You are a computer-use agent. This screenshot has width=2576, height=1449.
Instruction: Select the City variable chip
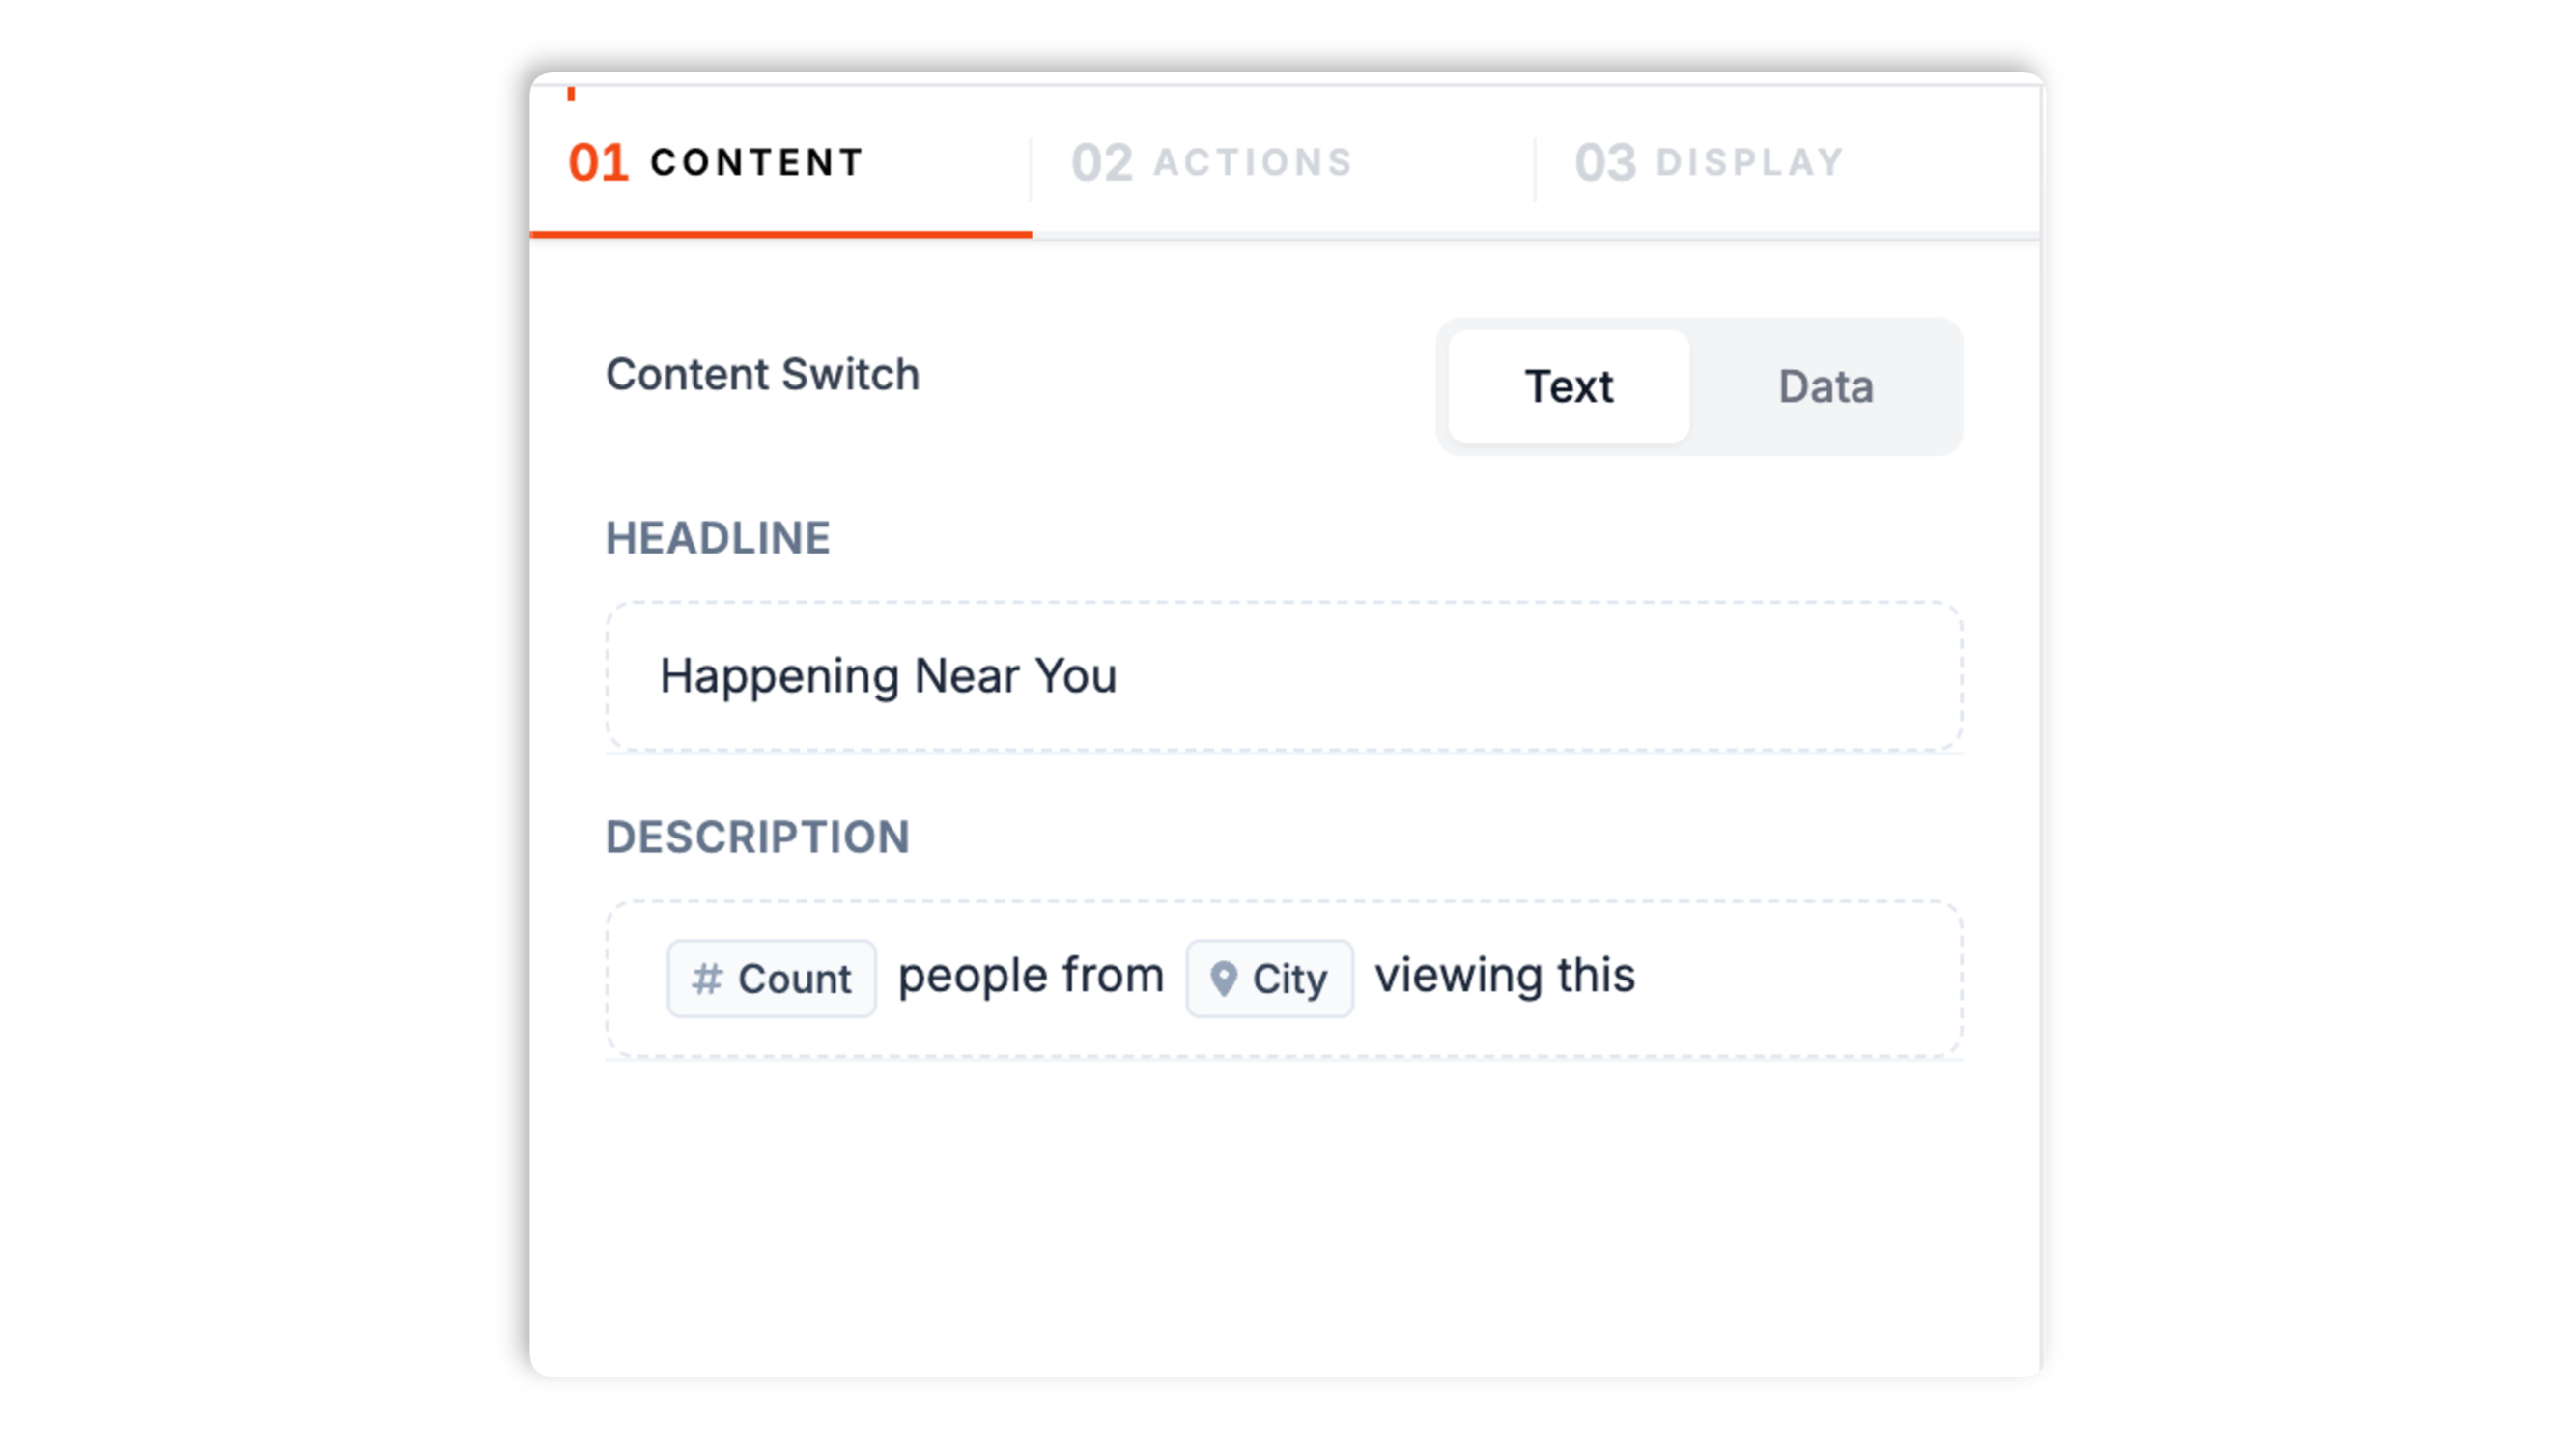point(1269,979)
